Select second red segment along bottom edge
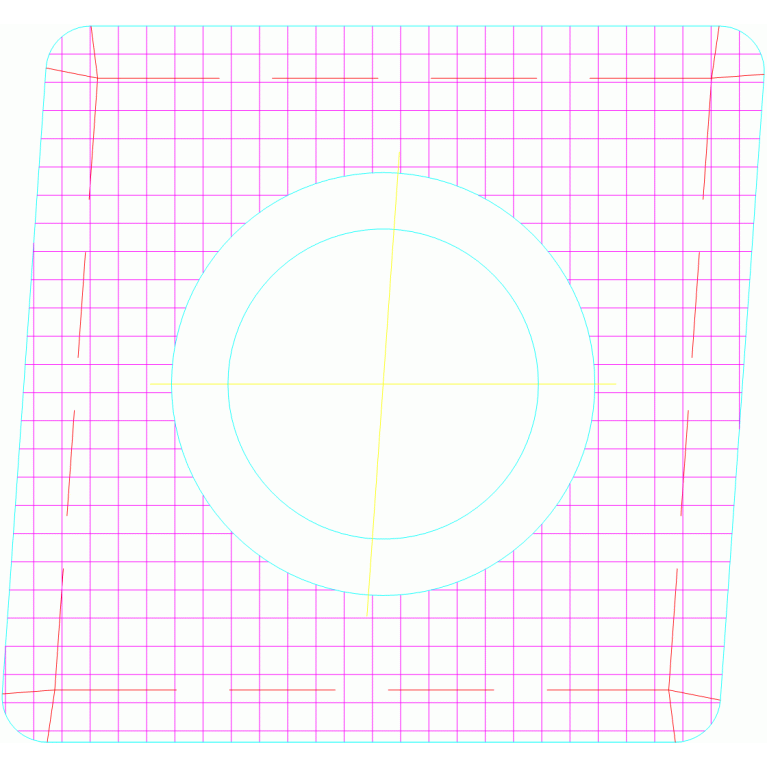 tap(282, 689)
